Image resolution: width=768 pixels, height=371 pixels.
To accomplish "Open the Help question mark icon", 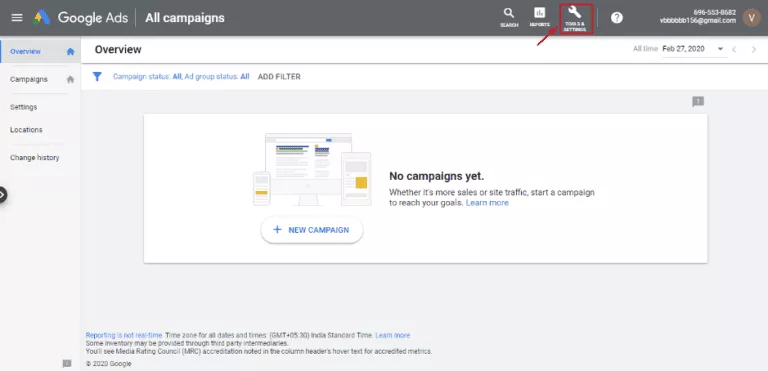I will click(617, 18).
